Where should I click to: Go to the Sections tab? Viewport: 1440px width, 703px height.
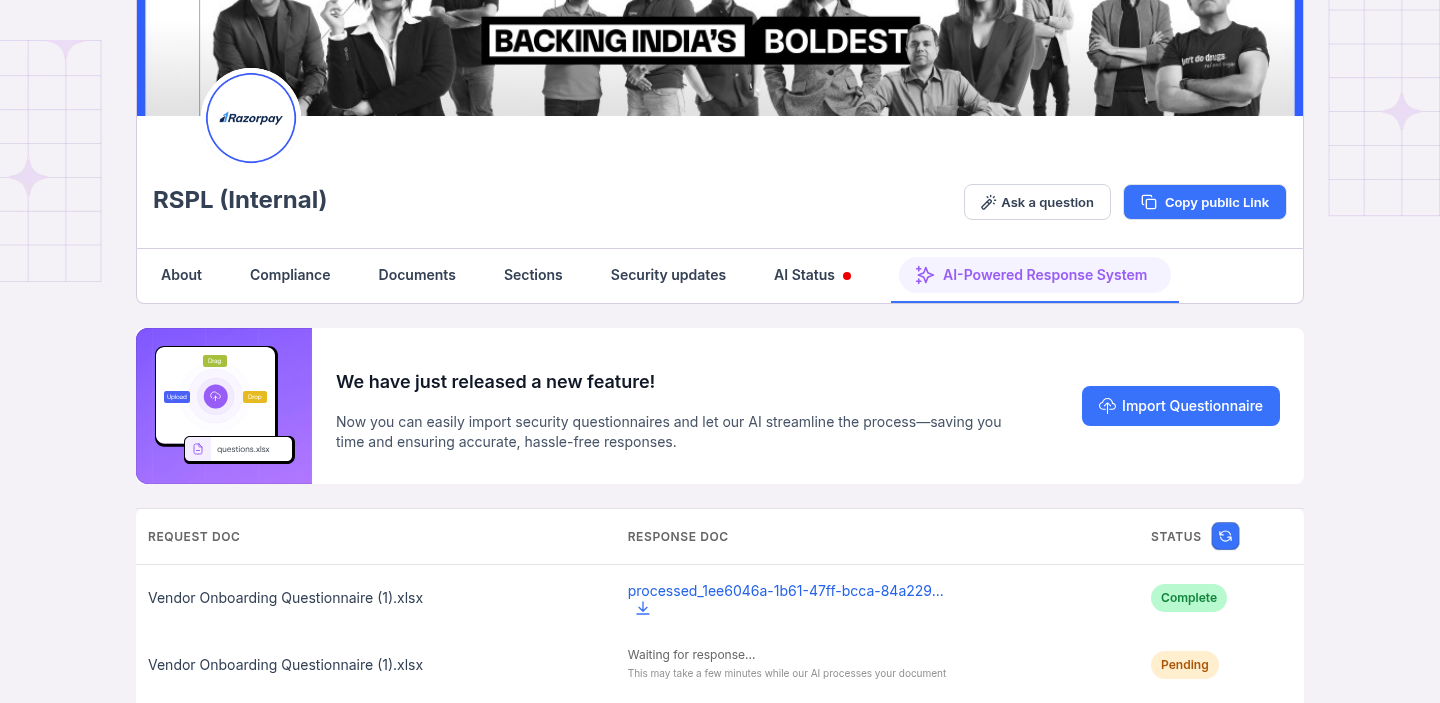(533, 275)
